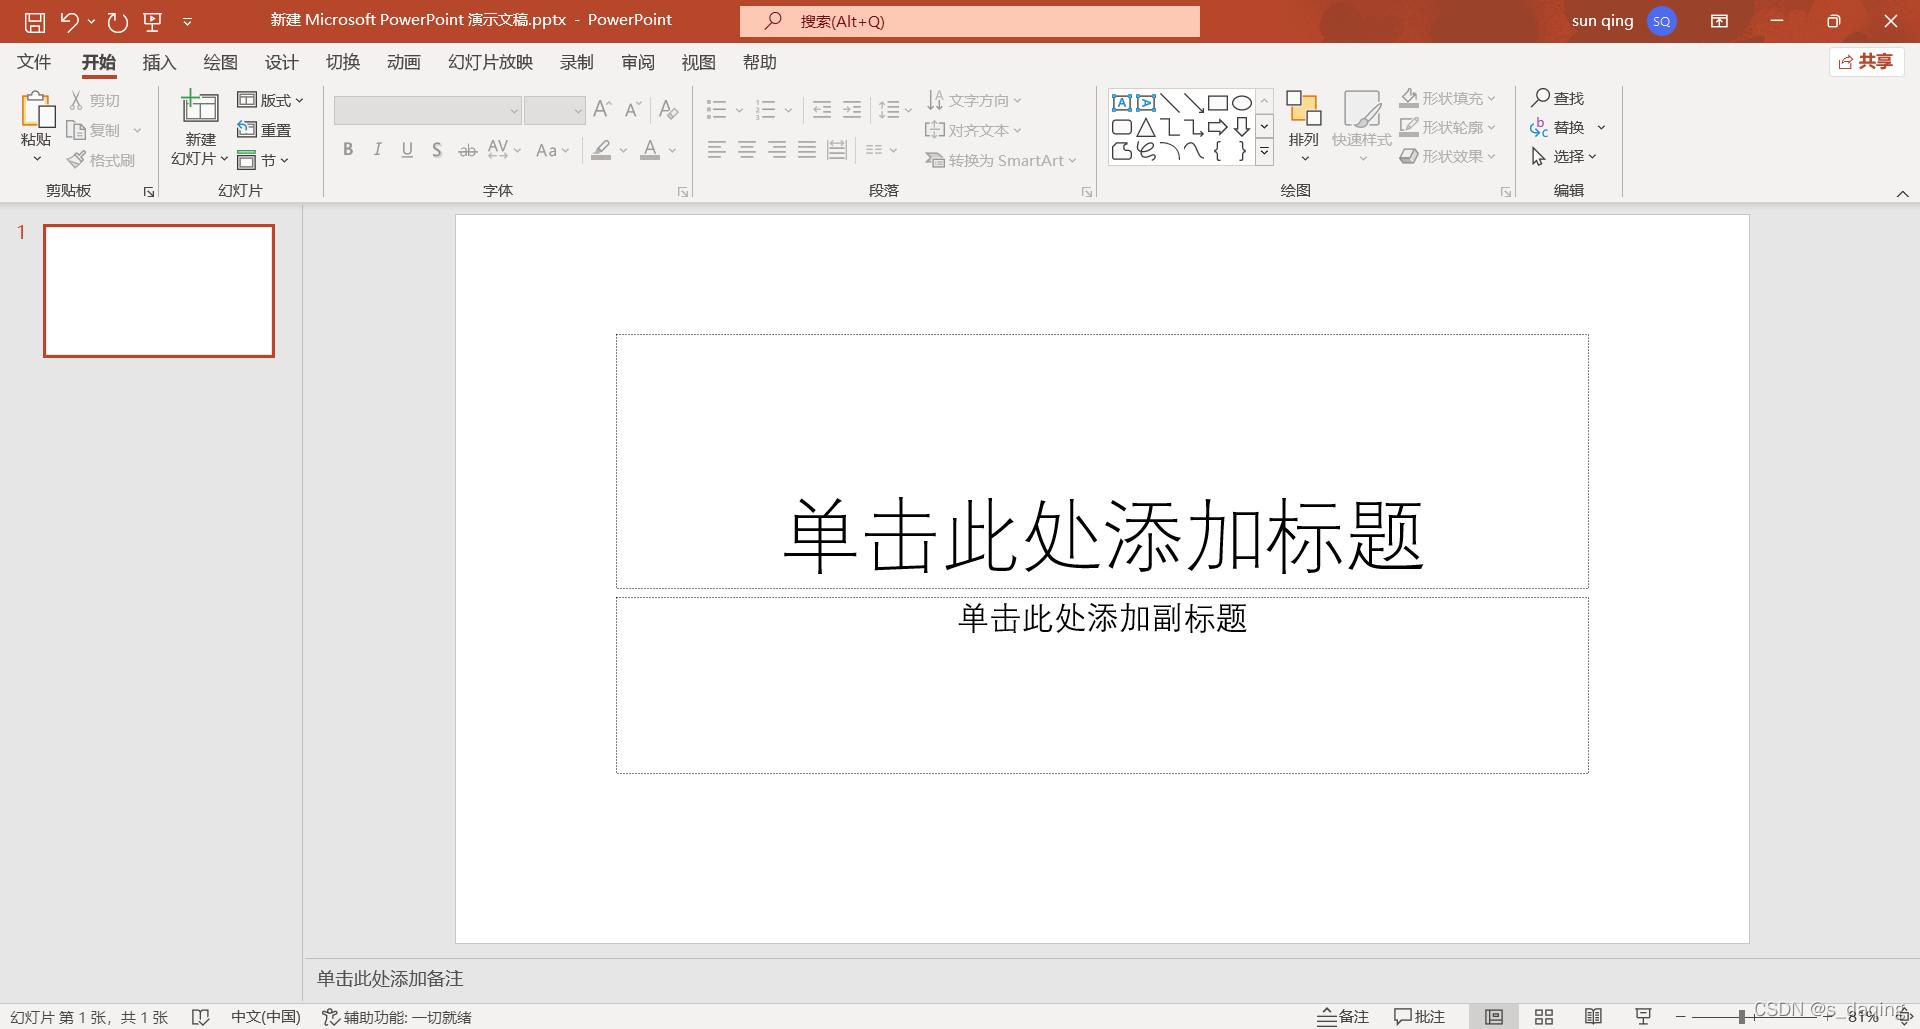Click the center alignment icon
1920x1029 pixels.
pos(746,149)
